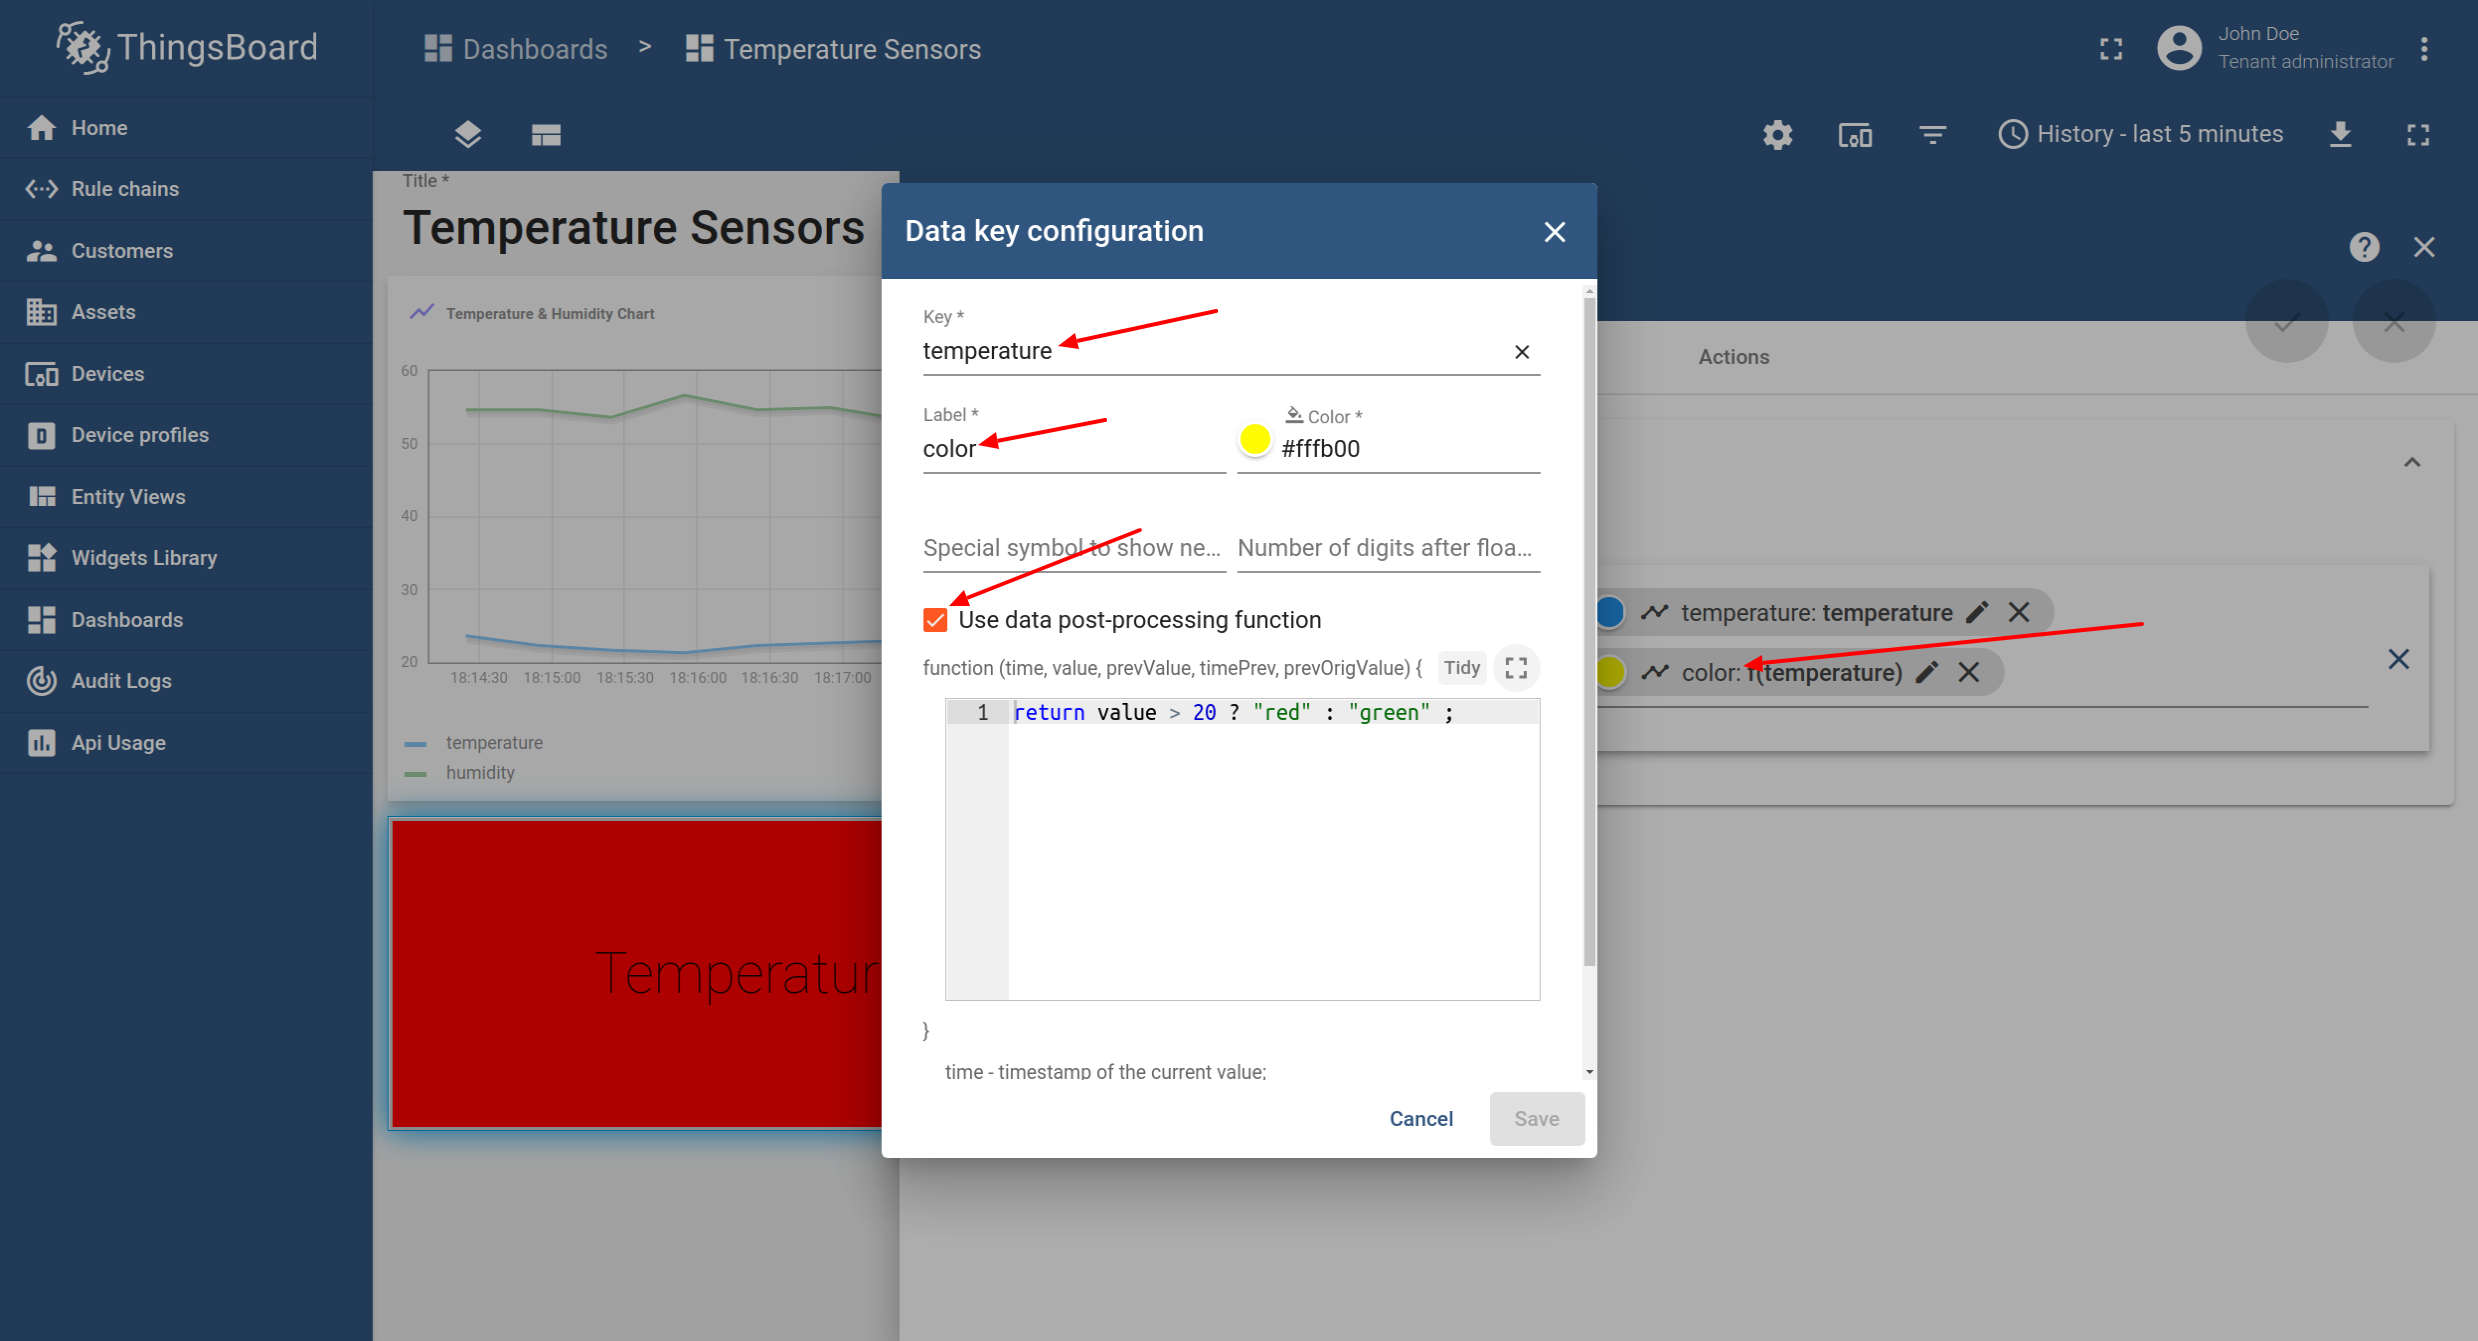Click the manage layouts icon
Image resolution: width=2478 pixels, height=1341 pixels.
click(x=546, y=134)
